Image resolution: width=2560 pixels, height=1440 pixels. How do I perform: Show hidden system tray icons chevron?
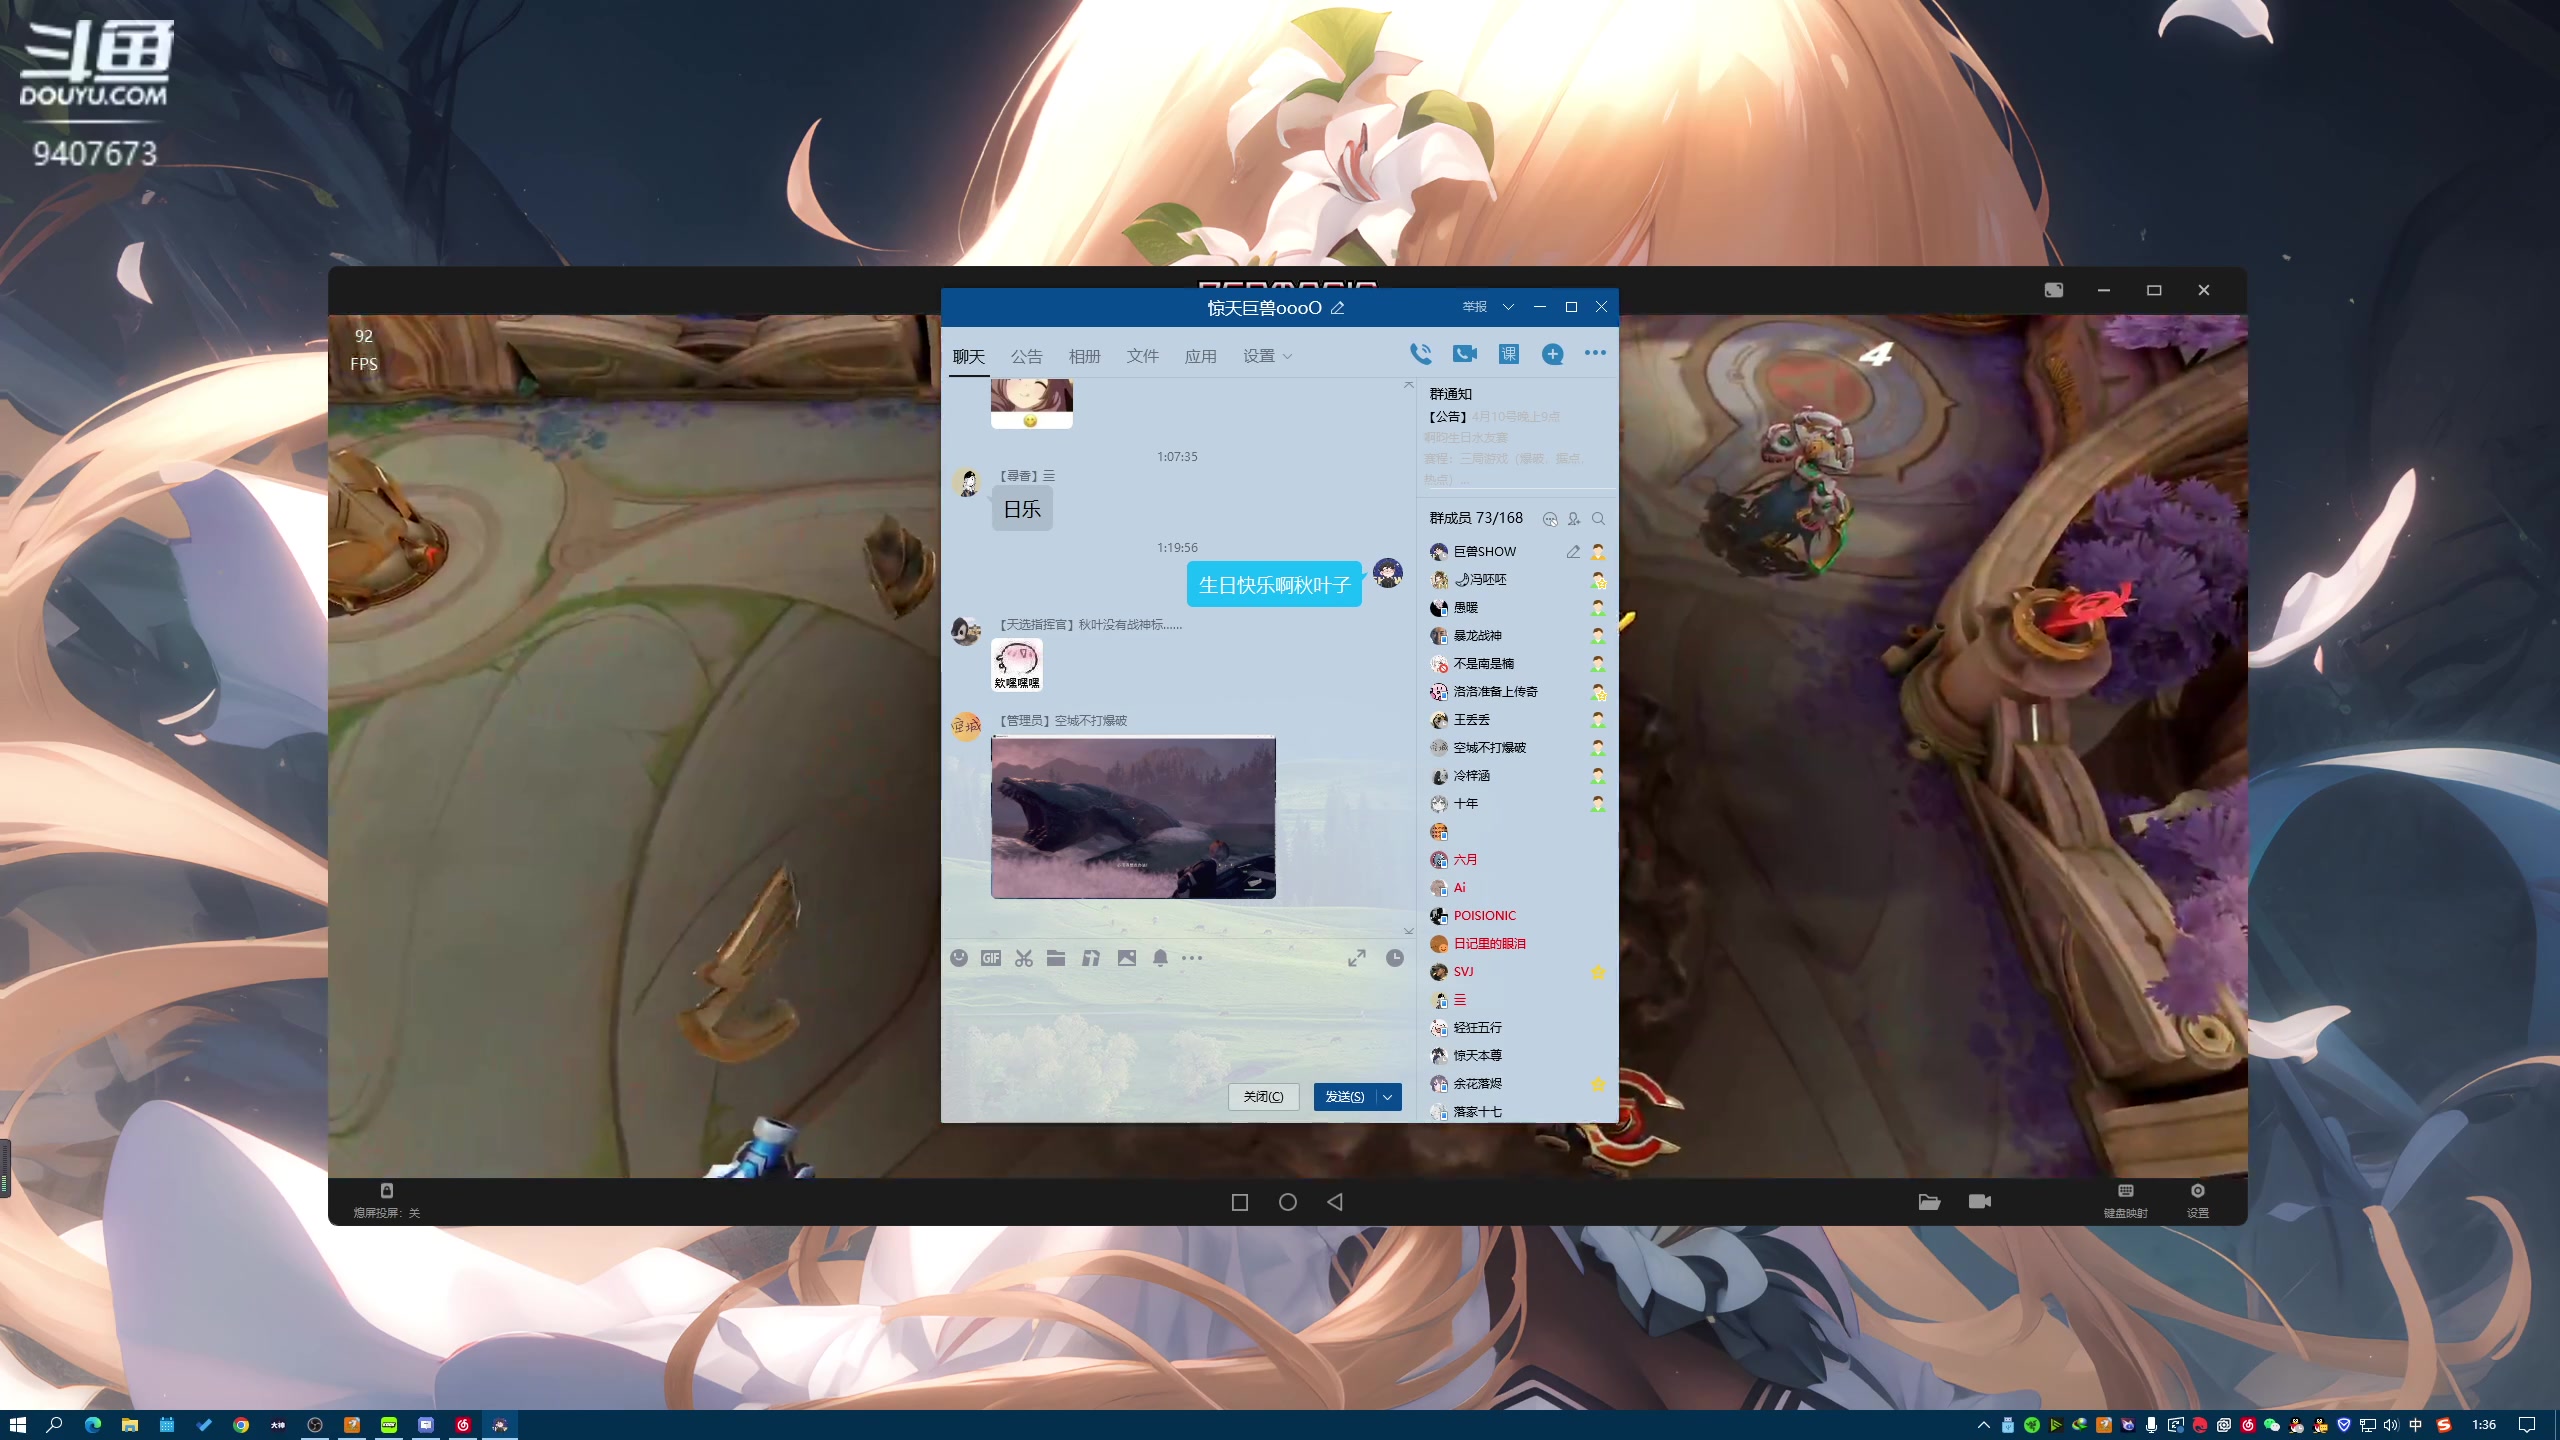pos(1984,1425)
